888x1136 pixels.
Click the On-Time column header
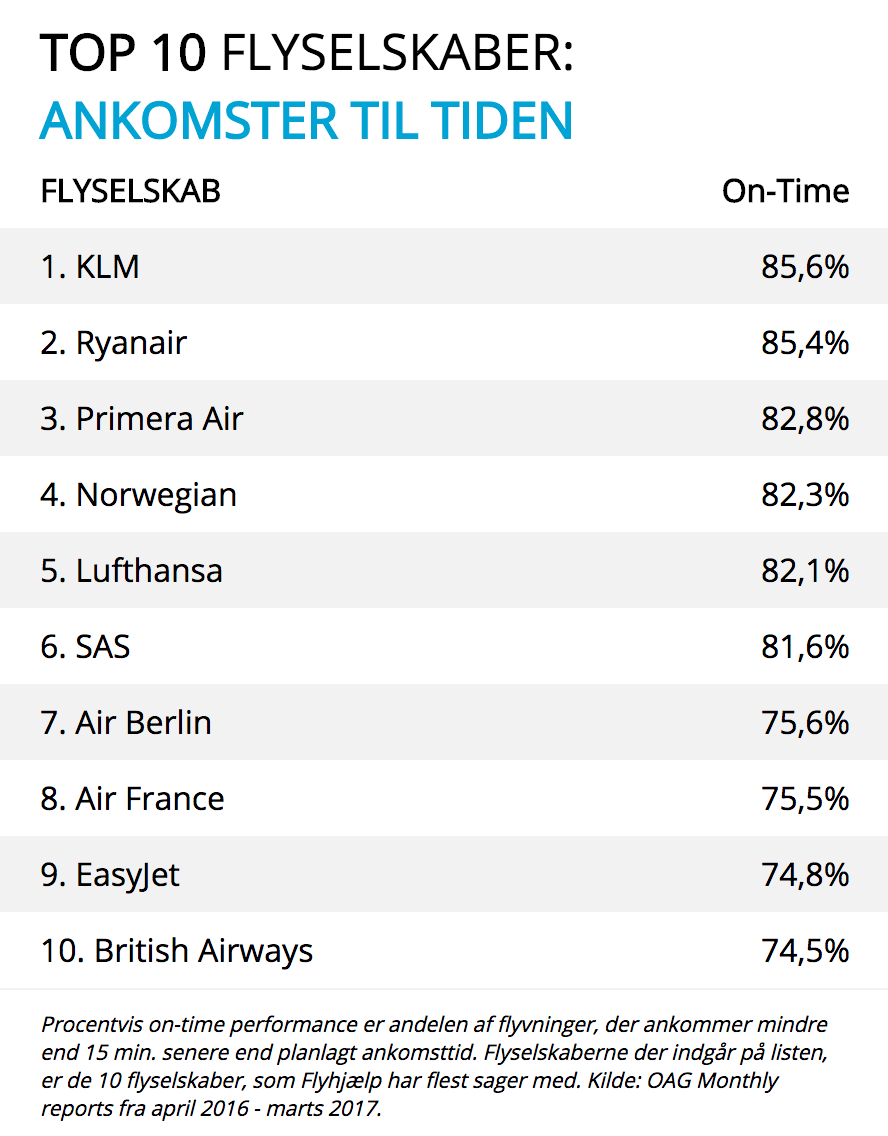click(x=785, y=191)
